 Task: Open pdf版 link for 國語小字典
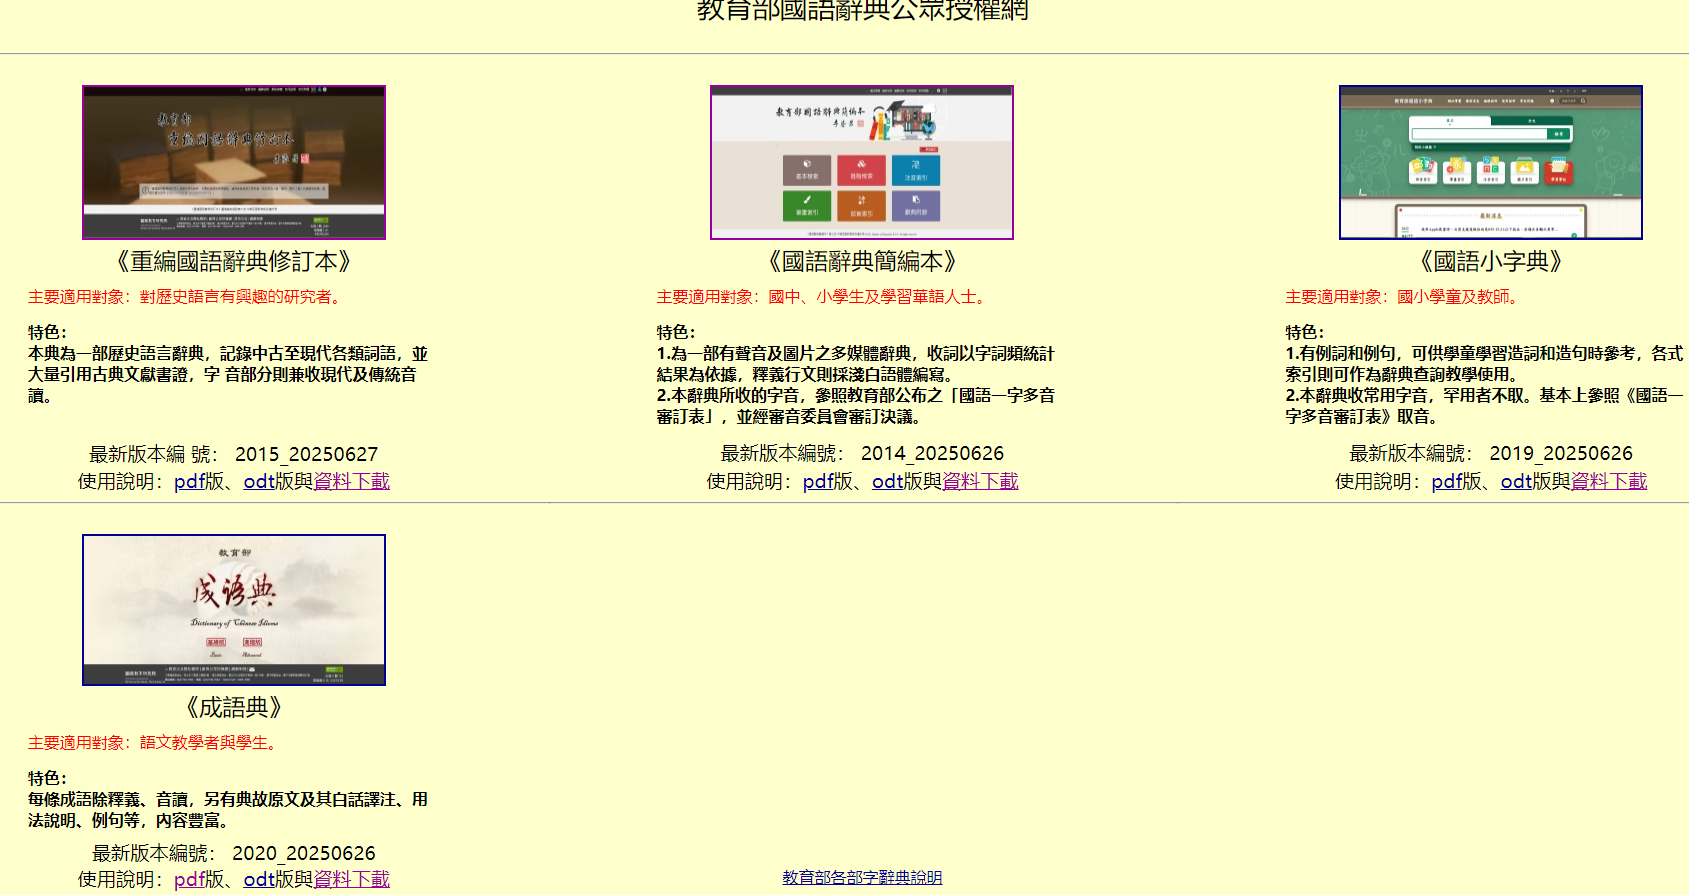[1456, 481]
